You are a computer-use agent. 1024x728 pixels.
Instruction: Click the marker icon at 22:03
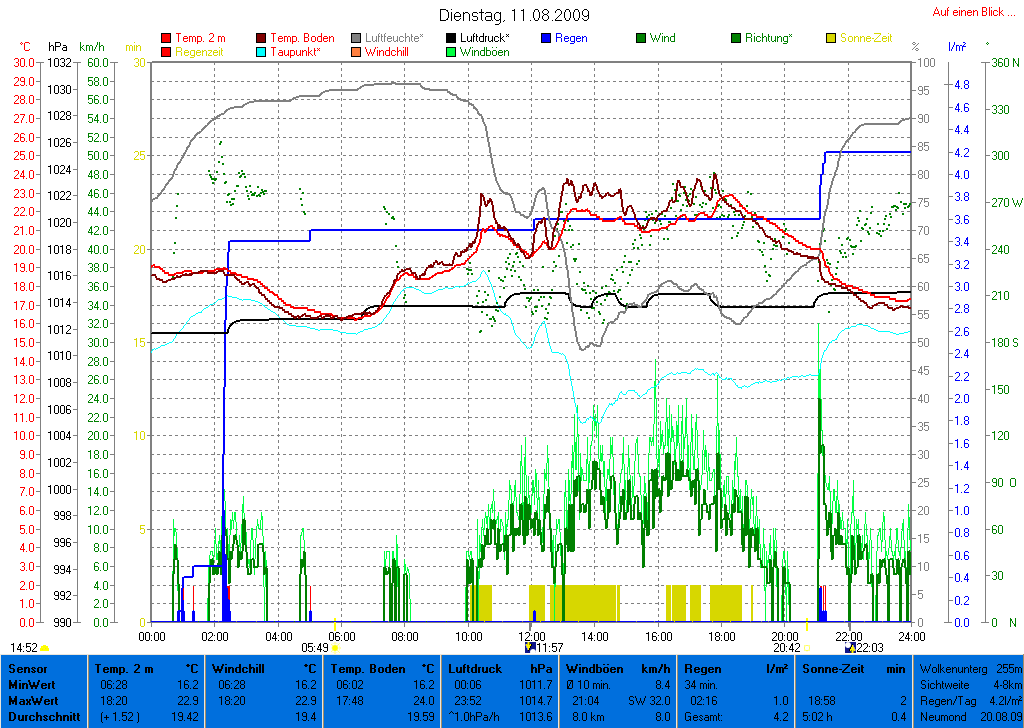point(848,648)
